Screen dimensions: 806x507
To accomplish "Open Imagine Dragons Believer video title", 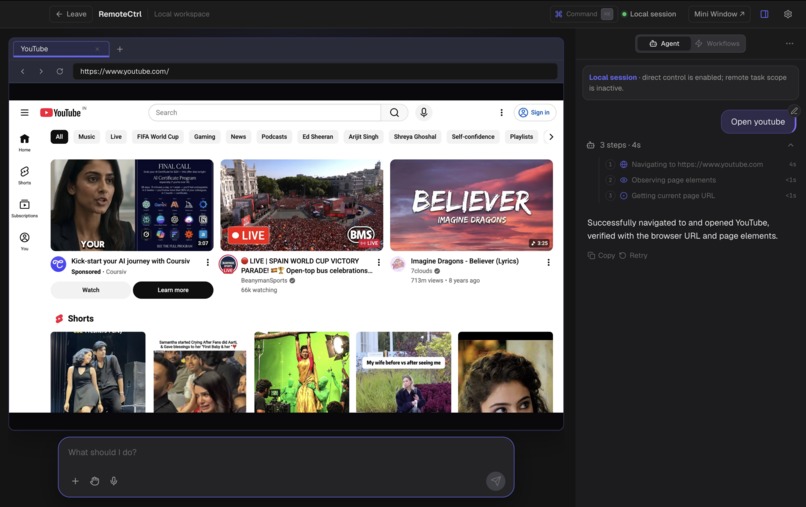I will pos(465,261).
